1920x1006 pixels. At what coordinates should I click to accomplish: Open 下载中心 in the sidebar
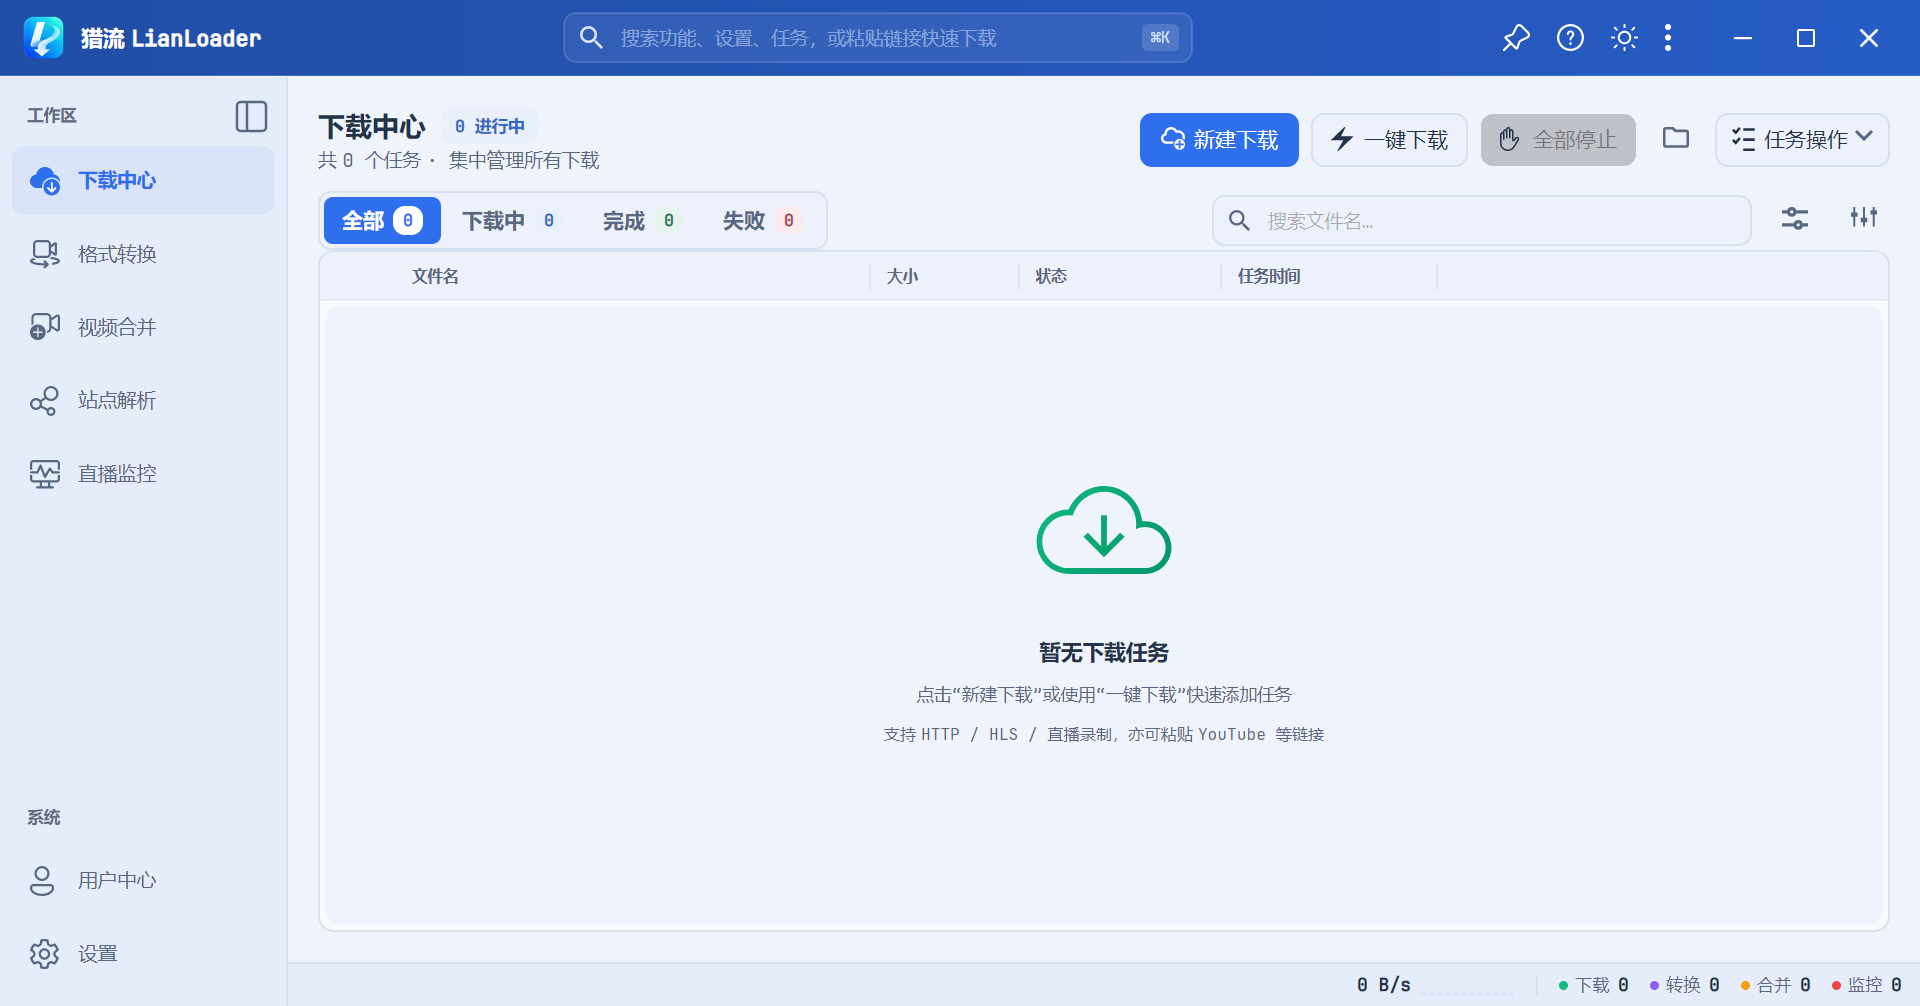pyautogui.click(x=143, y=181)
